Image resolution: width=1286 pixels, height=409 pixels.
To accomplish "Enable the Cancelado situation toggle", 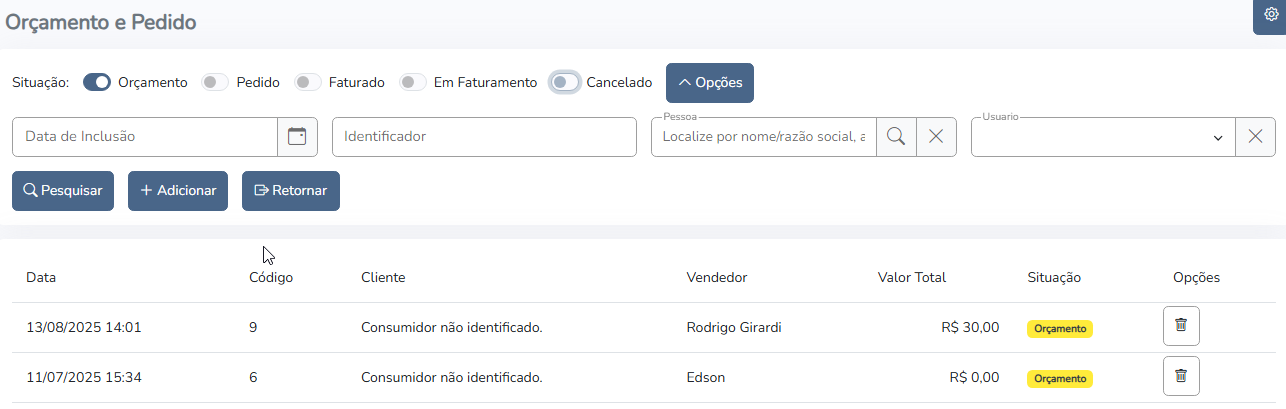I will 565,83.
